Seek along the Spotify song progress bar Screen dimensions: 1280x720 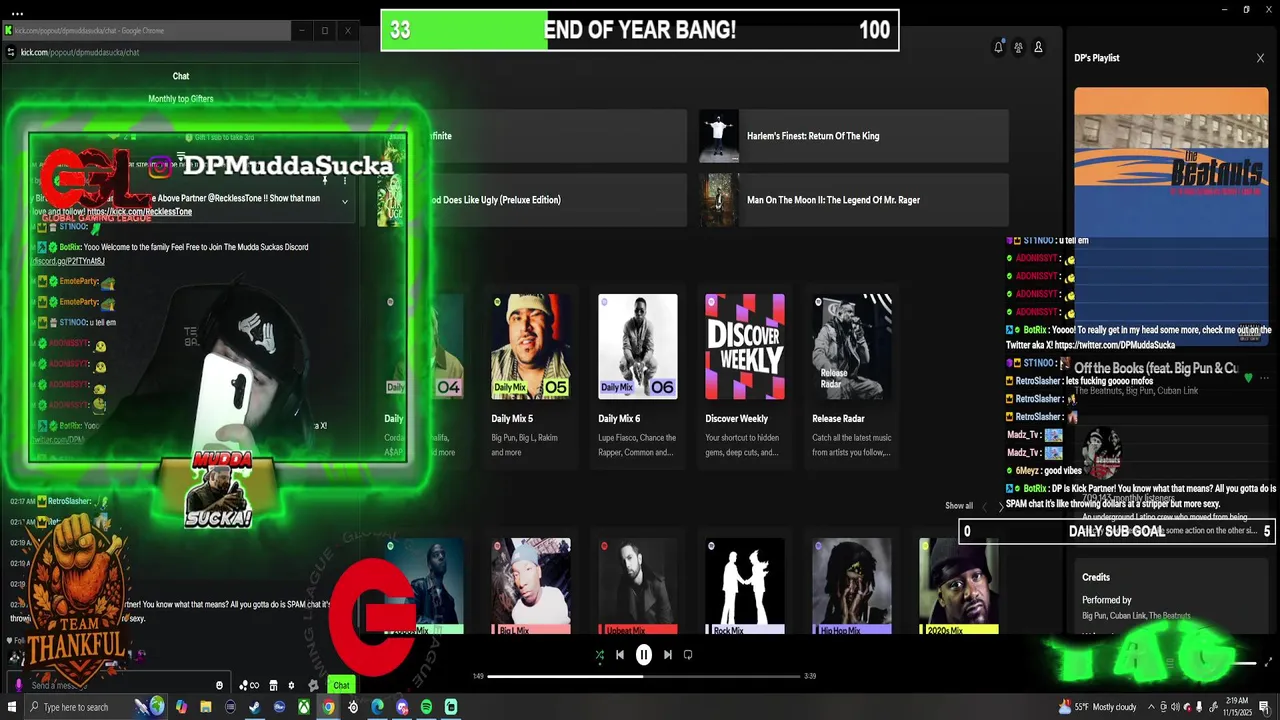tap(644, 676)
